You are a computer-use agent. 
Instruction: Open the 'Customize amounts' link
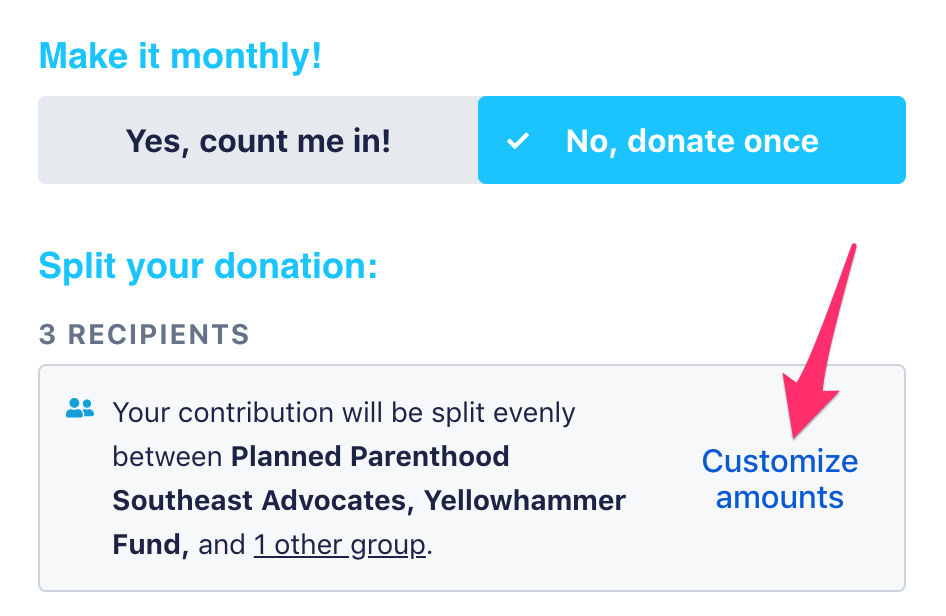[x=779, y=479]
